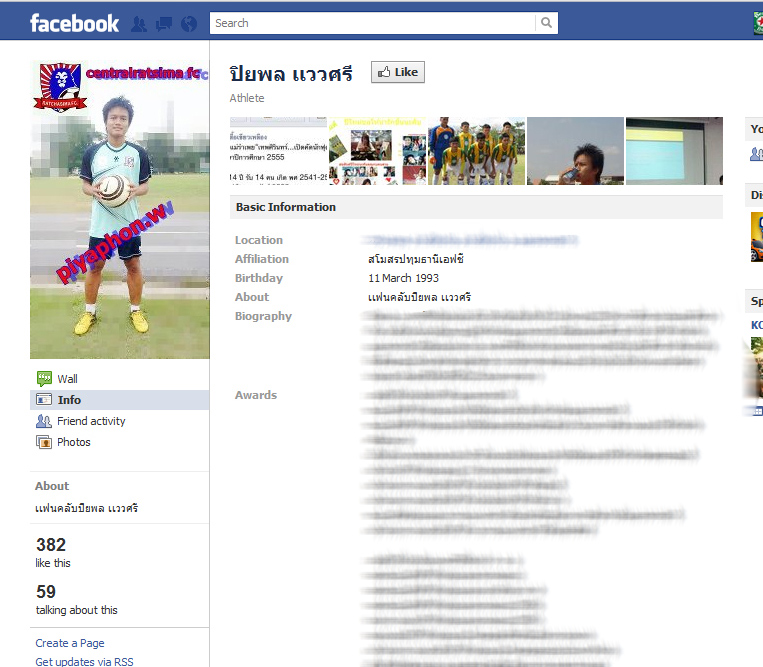Screen dimensions: 763x667
Task: Open friend requests icon in top bar
Action: click(x=139, y=24)
